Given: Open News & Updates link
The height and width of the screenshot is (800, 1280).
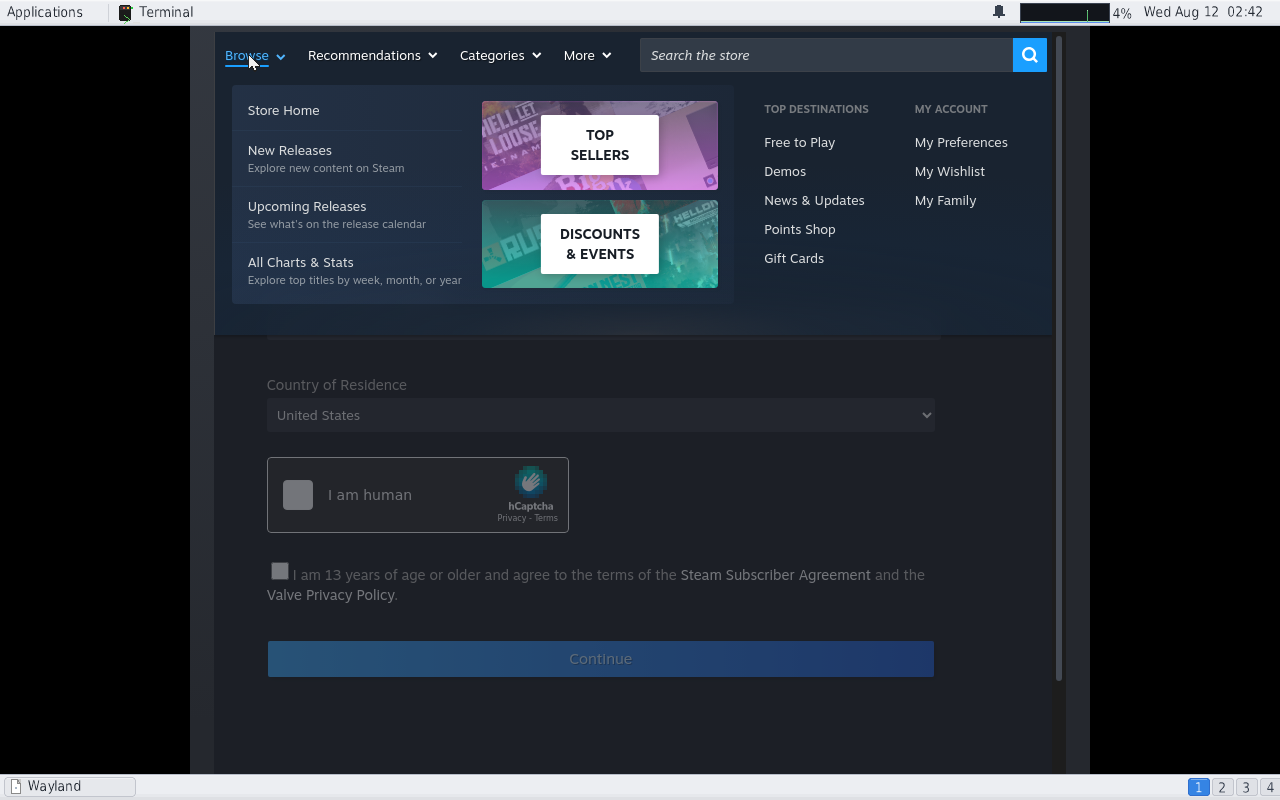Looking at the screenshot, I should pyautogui.click(x=814, y=200).
